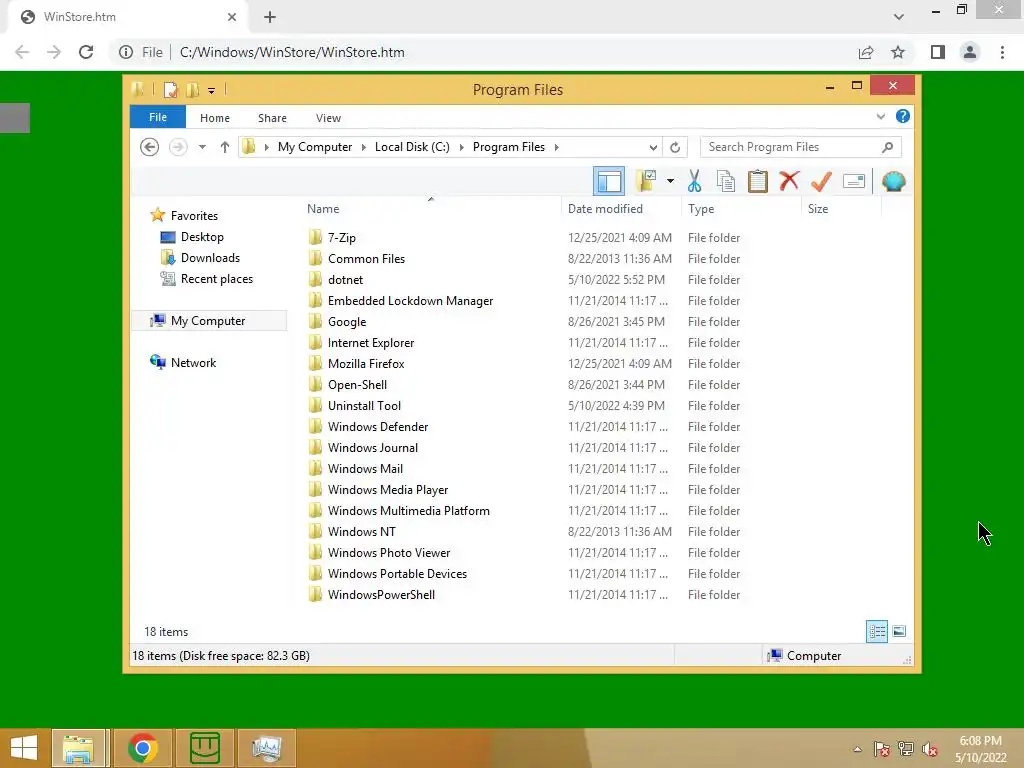The width and height of the screenshot is (1024, 768).
Task: Select the Common Files folder
Action: 366,259
